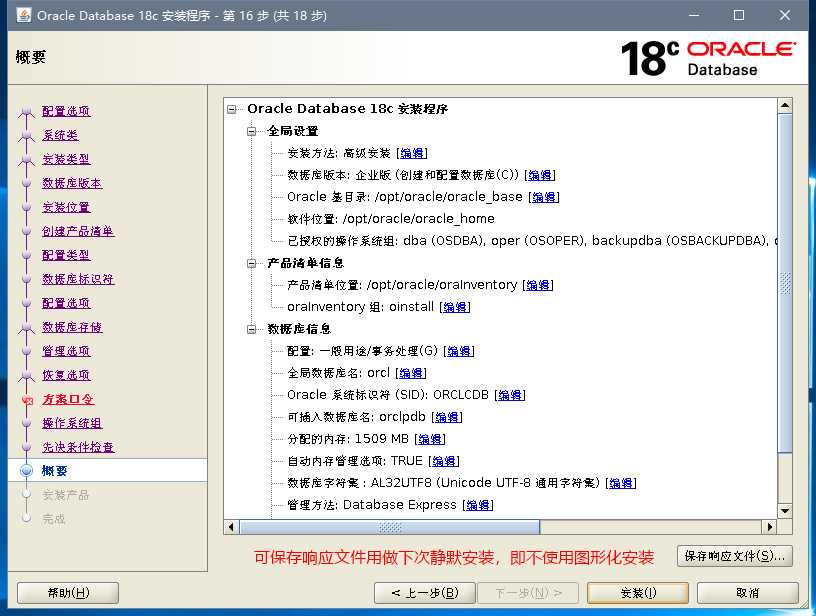Go to the 数据库标识符 step
816x616 pixels.
(x=78, y=279)
